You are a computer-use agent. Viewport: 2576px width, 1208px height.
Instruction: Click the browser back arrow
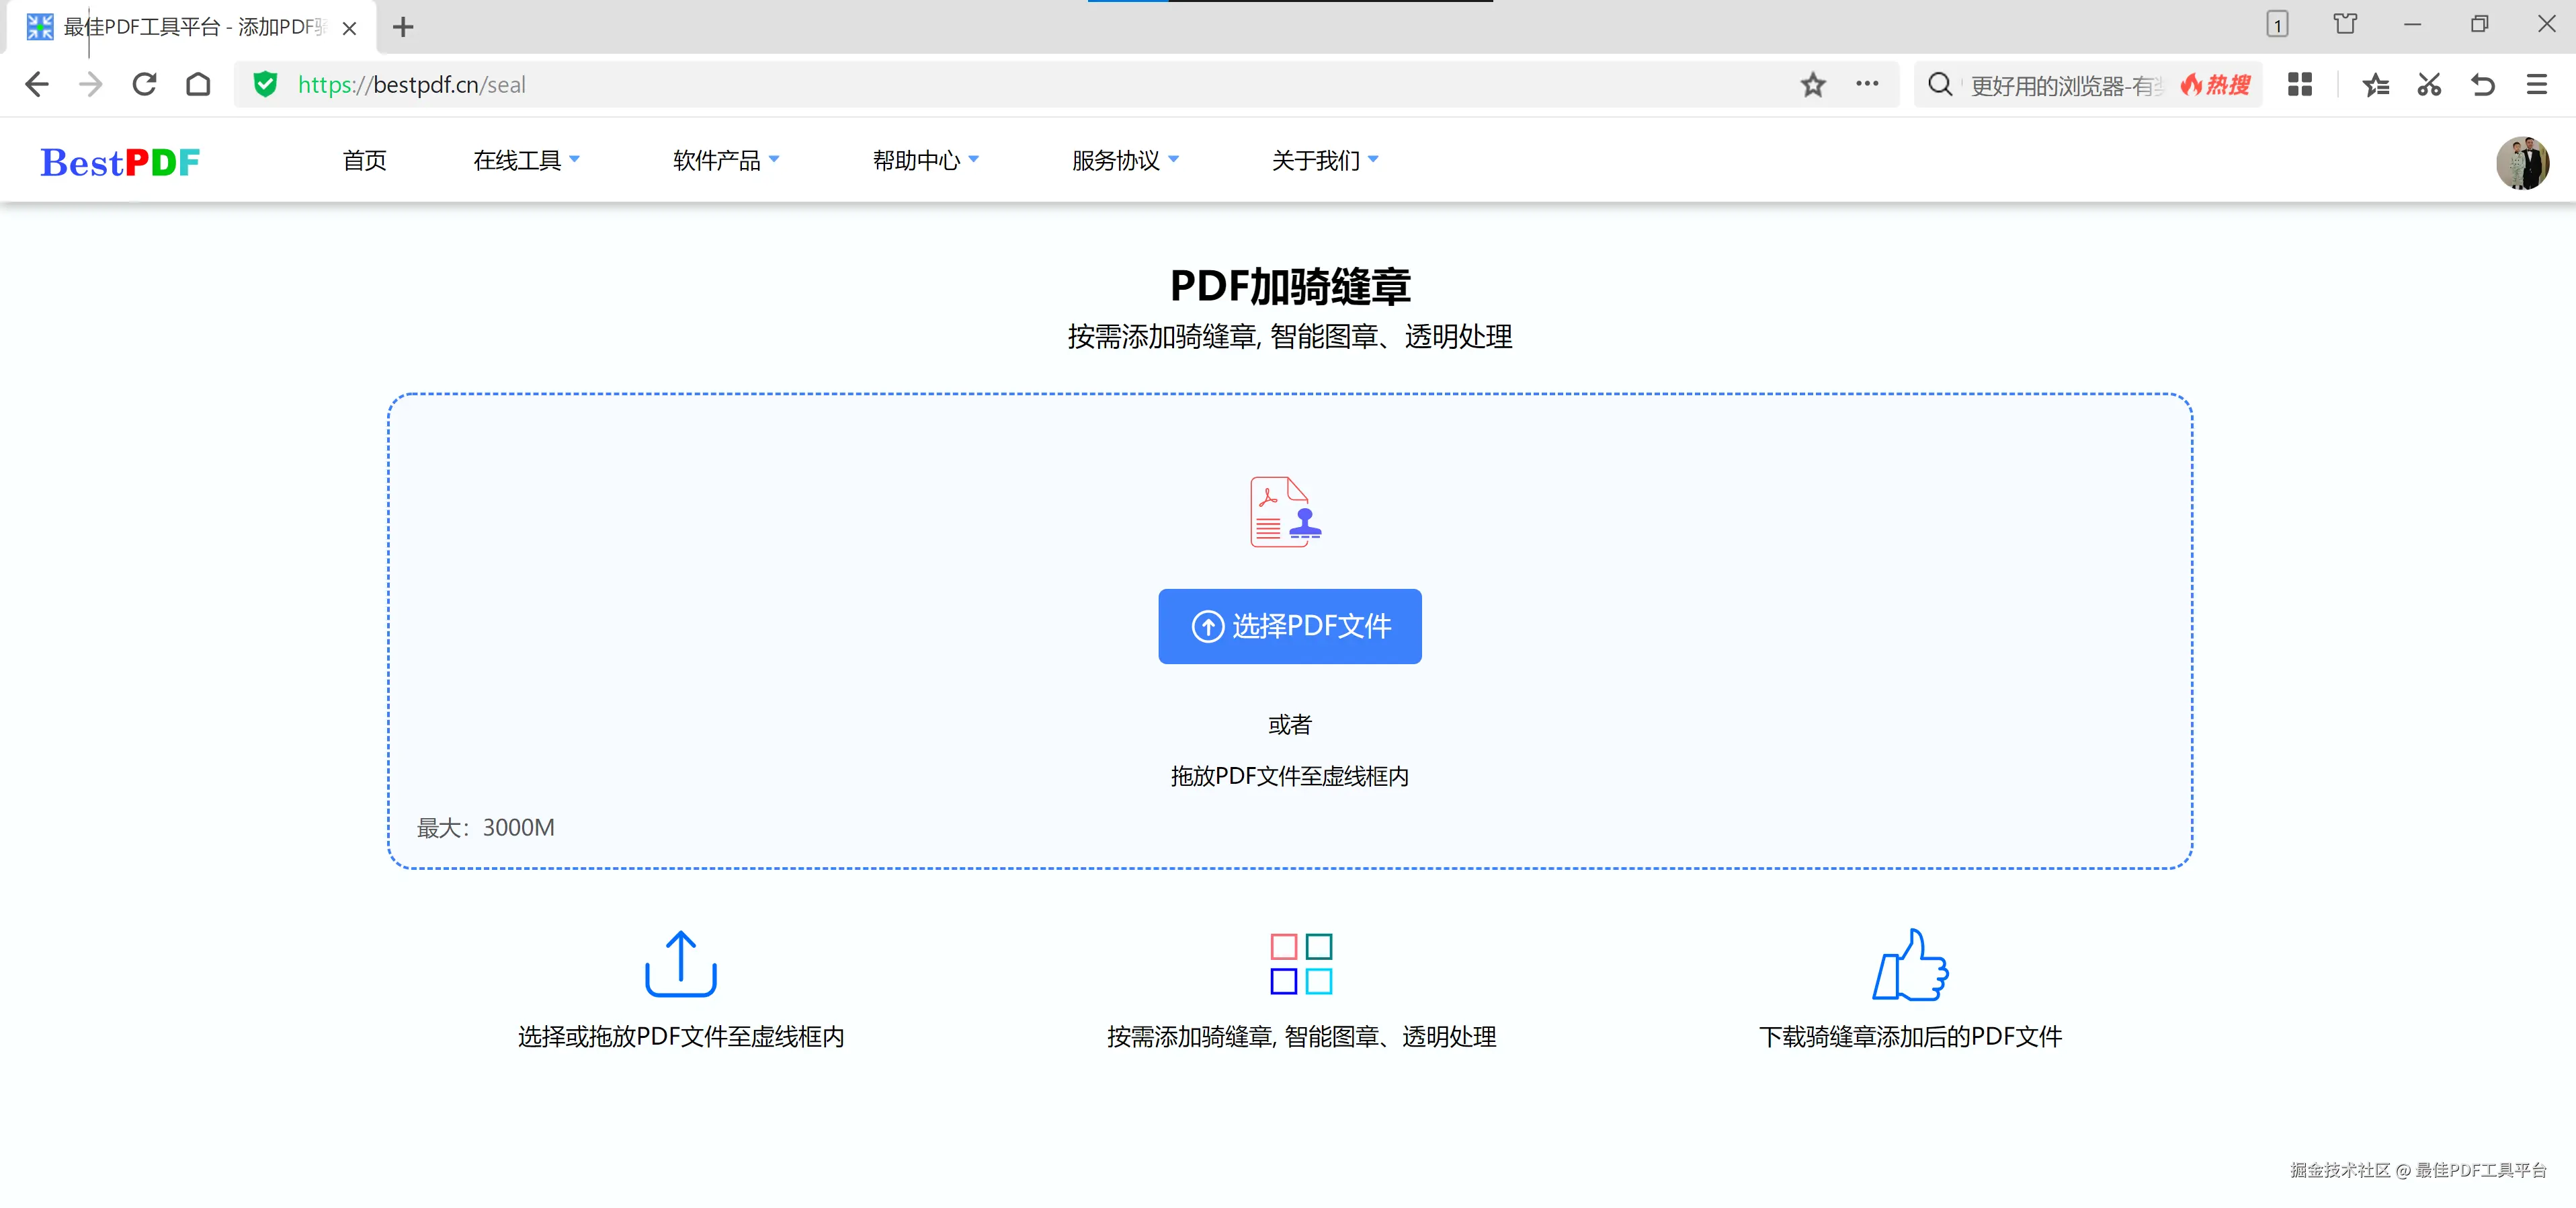pos(37,85)
